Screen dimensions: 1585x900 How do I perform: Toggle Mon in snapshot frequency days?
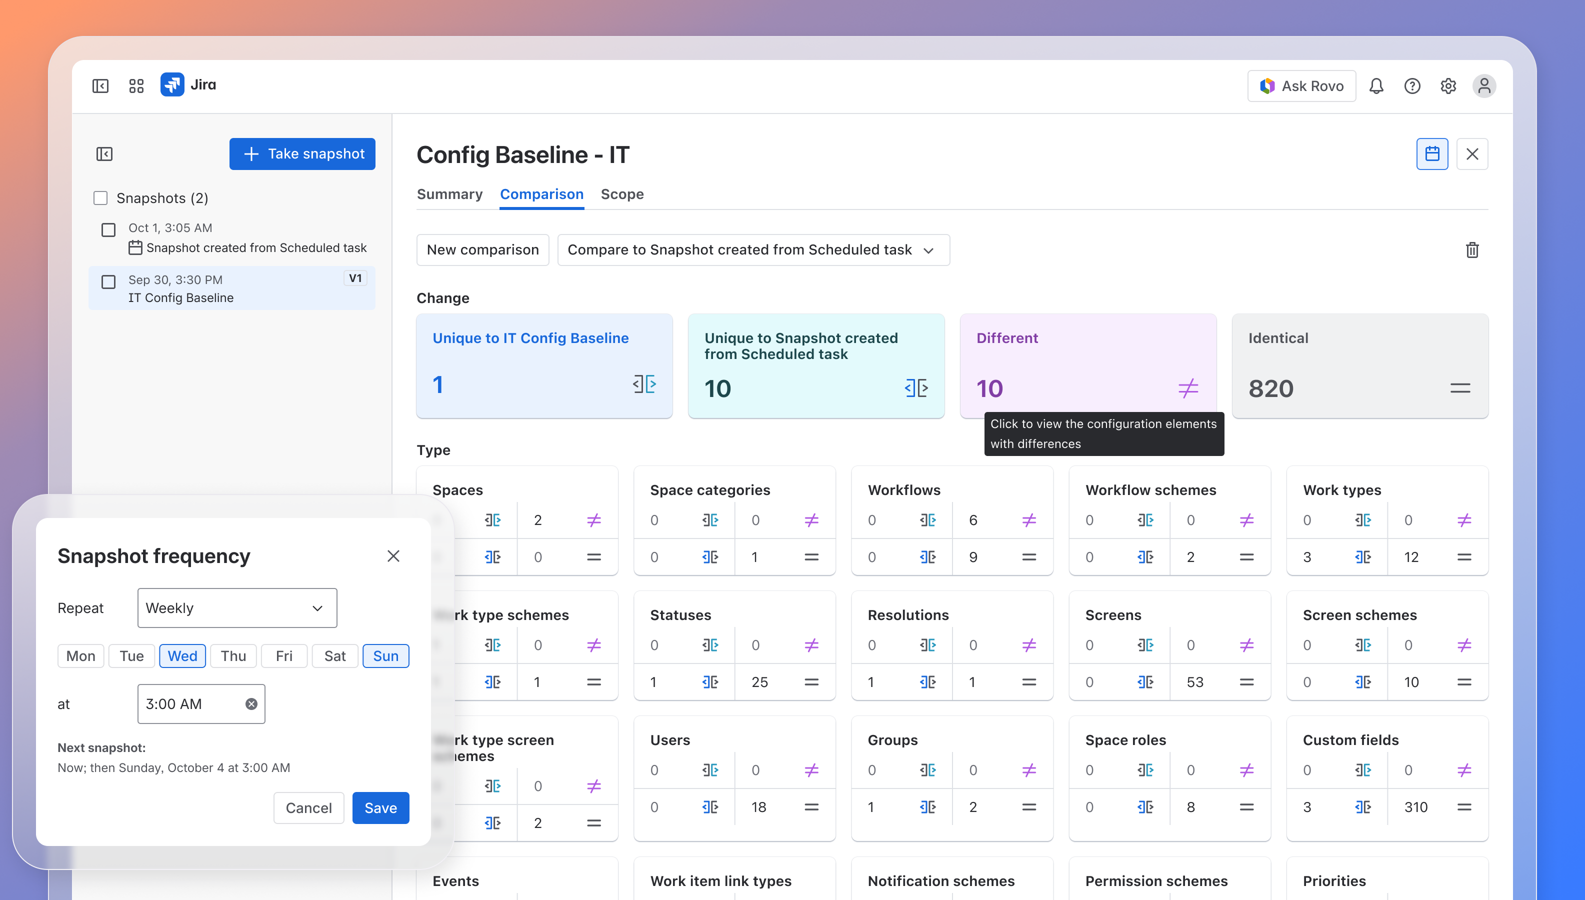pos(81,656)
